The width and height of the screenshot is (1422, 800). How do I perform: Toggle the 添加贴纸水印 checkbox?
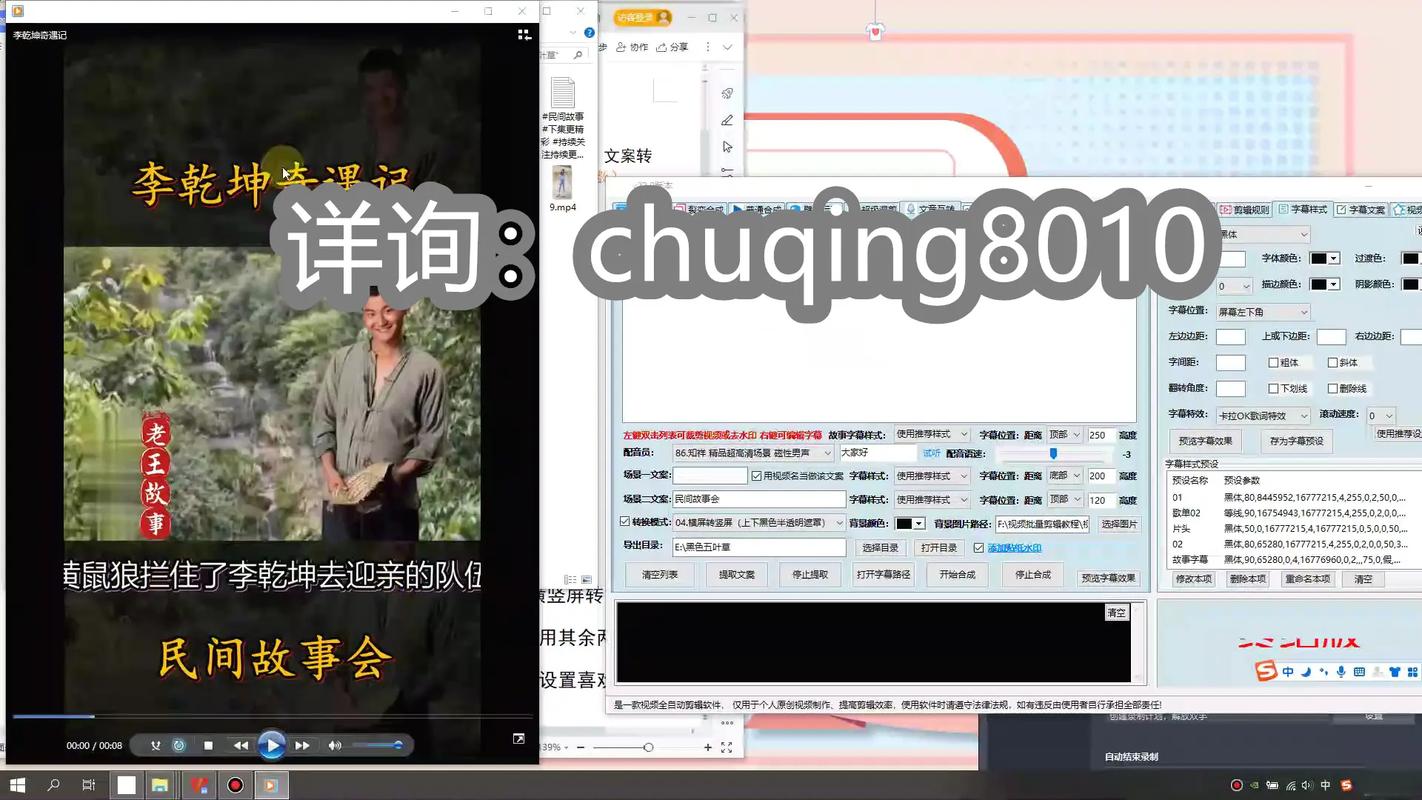pos(979,548)
